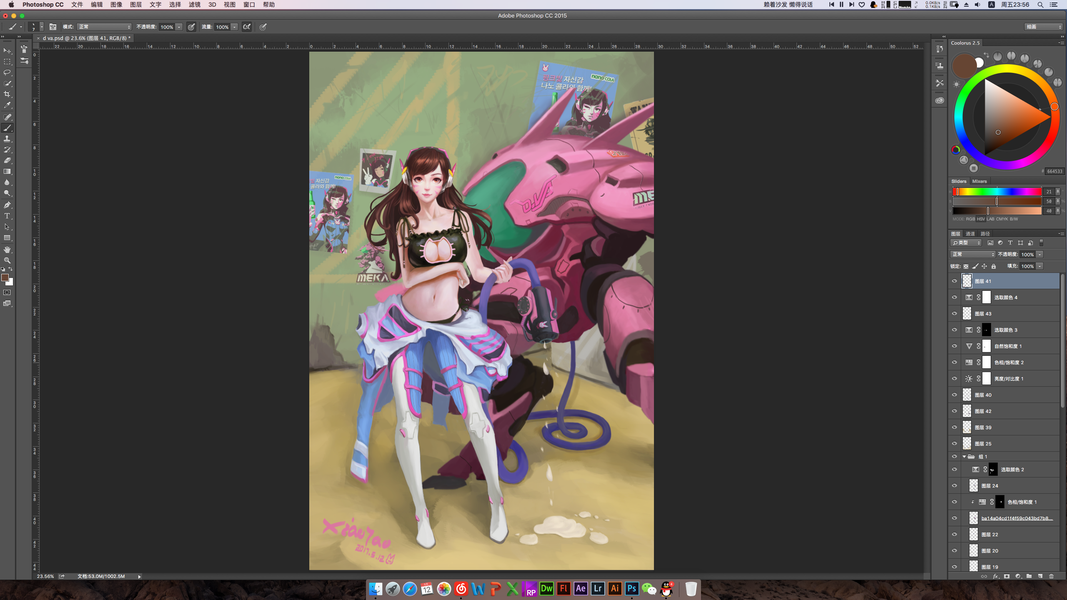
Task: Select the Zoom tool
Action: coord(7,260)
